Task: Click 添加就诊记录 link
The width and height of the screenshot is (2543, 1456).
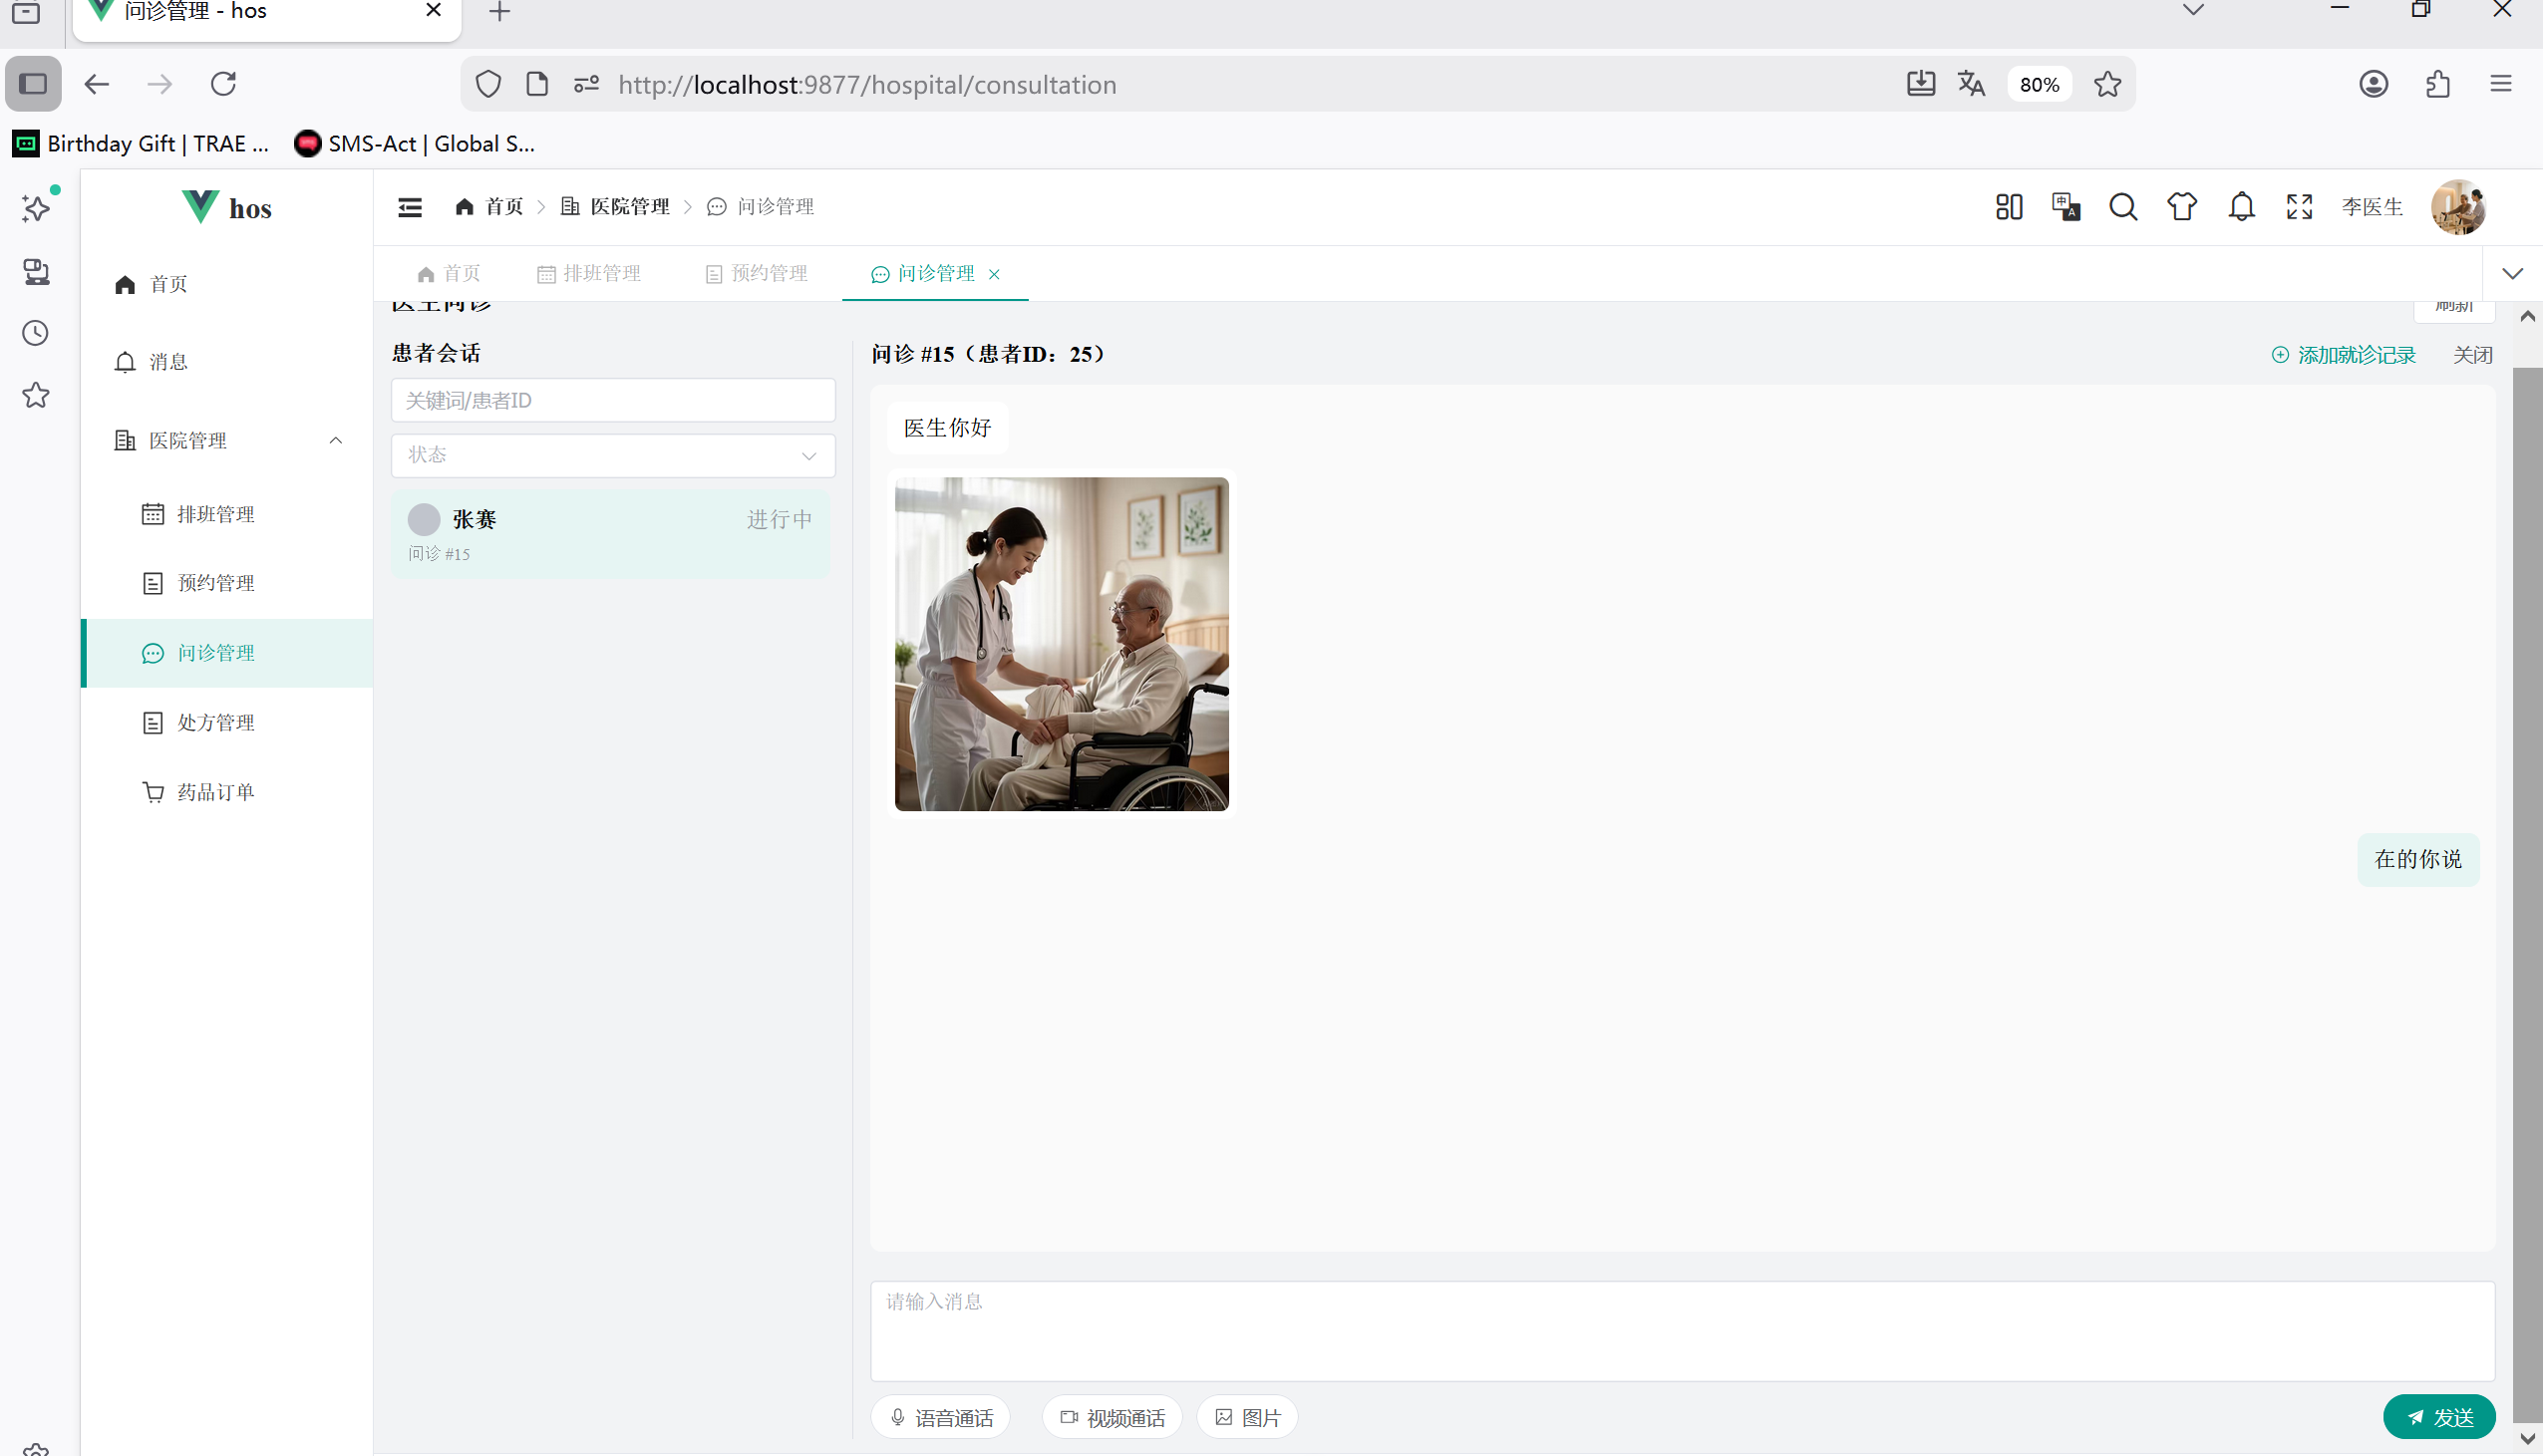Action: (x=2343, y=355)
